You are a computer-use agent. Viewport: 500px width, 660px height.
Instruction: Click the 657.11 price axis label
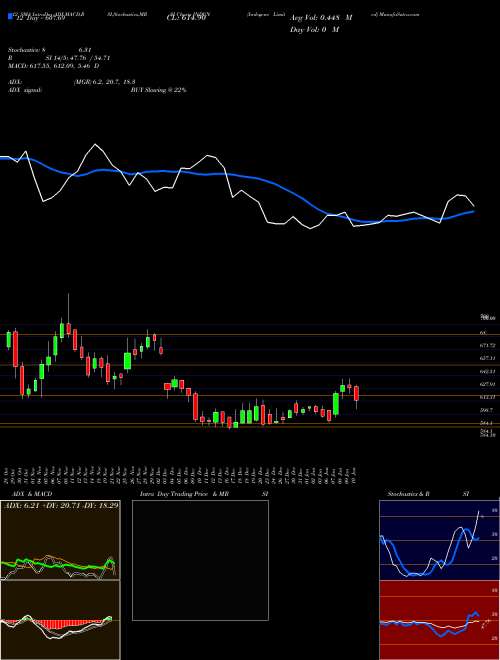pyautogui.click(x=486, y=358)
